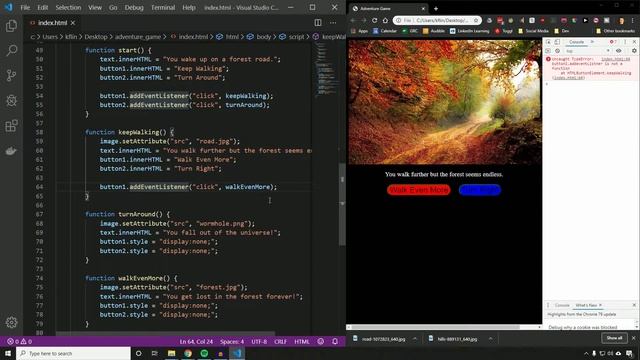The height and width of the screenshot is (360, 640).
Task: Open Debug menu in VS Code
Action: pyautogui.click(x=134, y=7)
